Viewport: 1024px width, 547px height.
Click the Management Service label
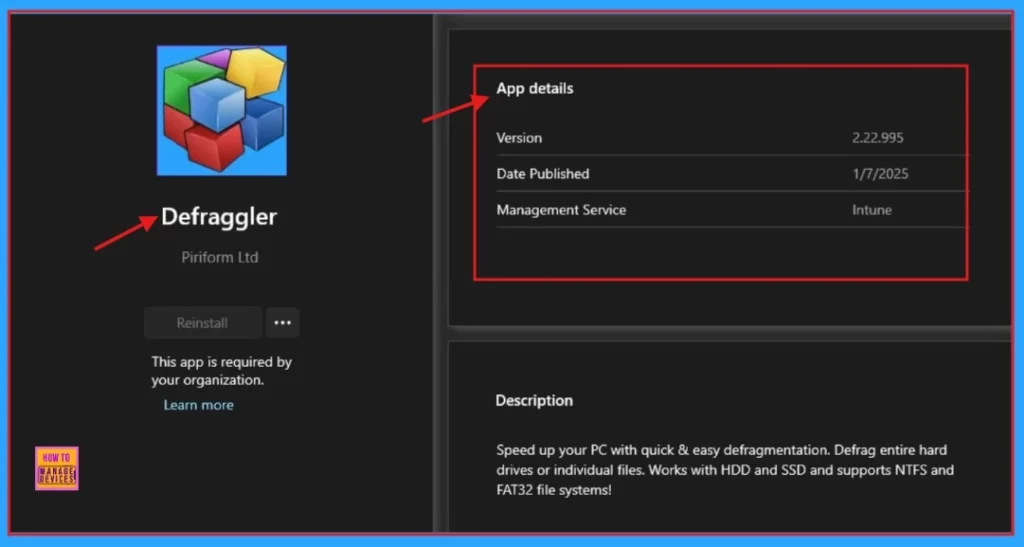561,210
